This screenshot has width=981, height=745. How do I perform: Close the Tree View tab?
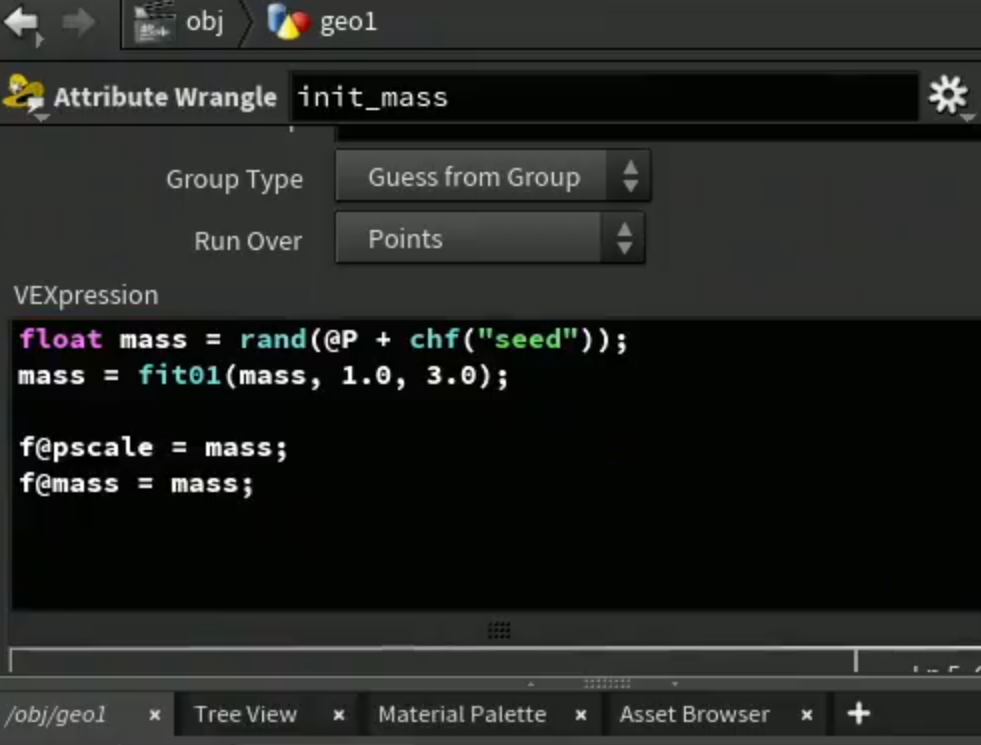click(x=338, y=715)
